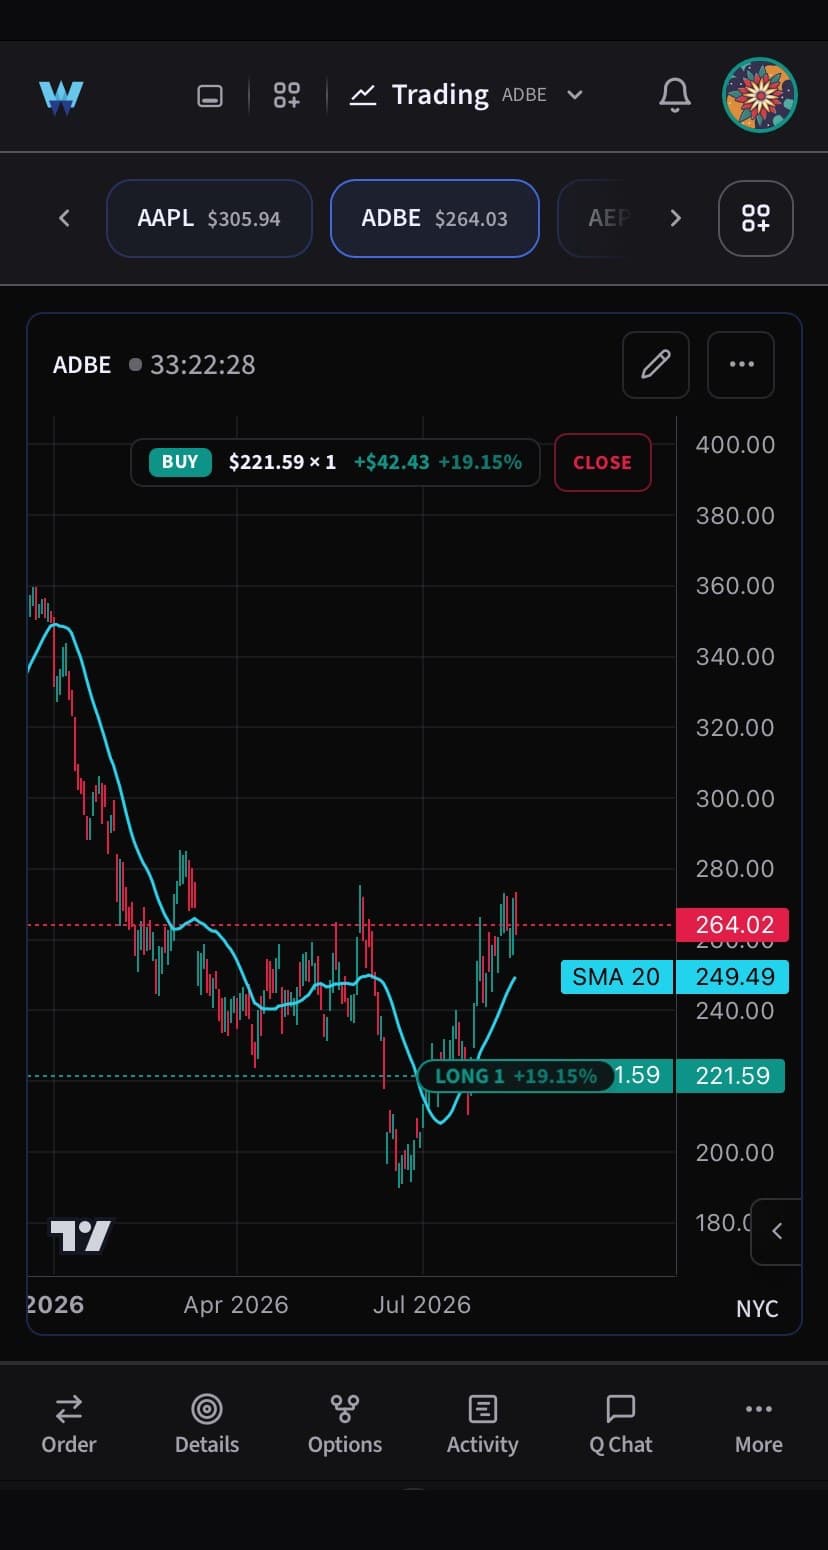Select the LONG 1 +19.15% position line
The width and height of the screenshot is (828, 1550).
[x=515, y=1076]
